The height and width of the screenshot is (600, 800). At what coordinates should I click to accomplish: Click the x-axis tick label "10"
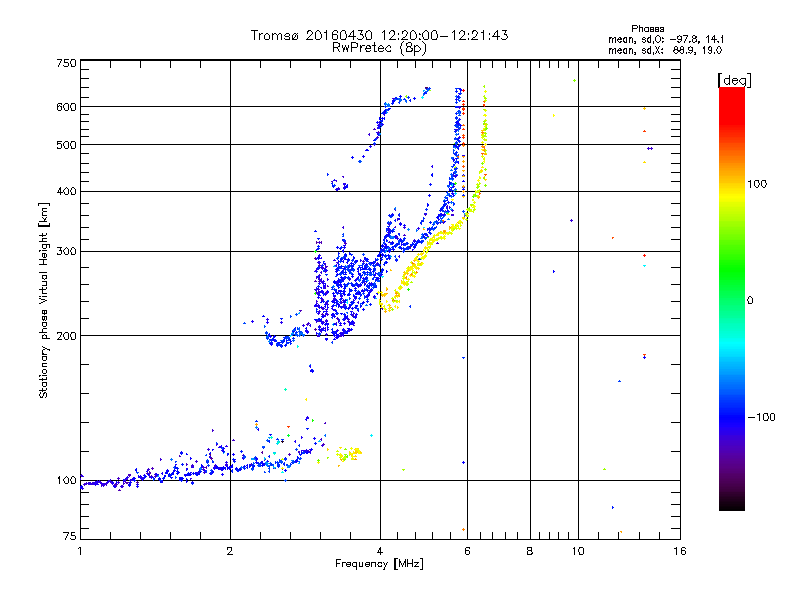[578, 551]
